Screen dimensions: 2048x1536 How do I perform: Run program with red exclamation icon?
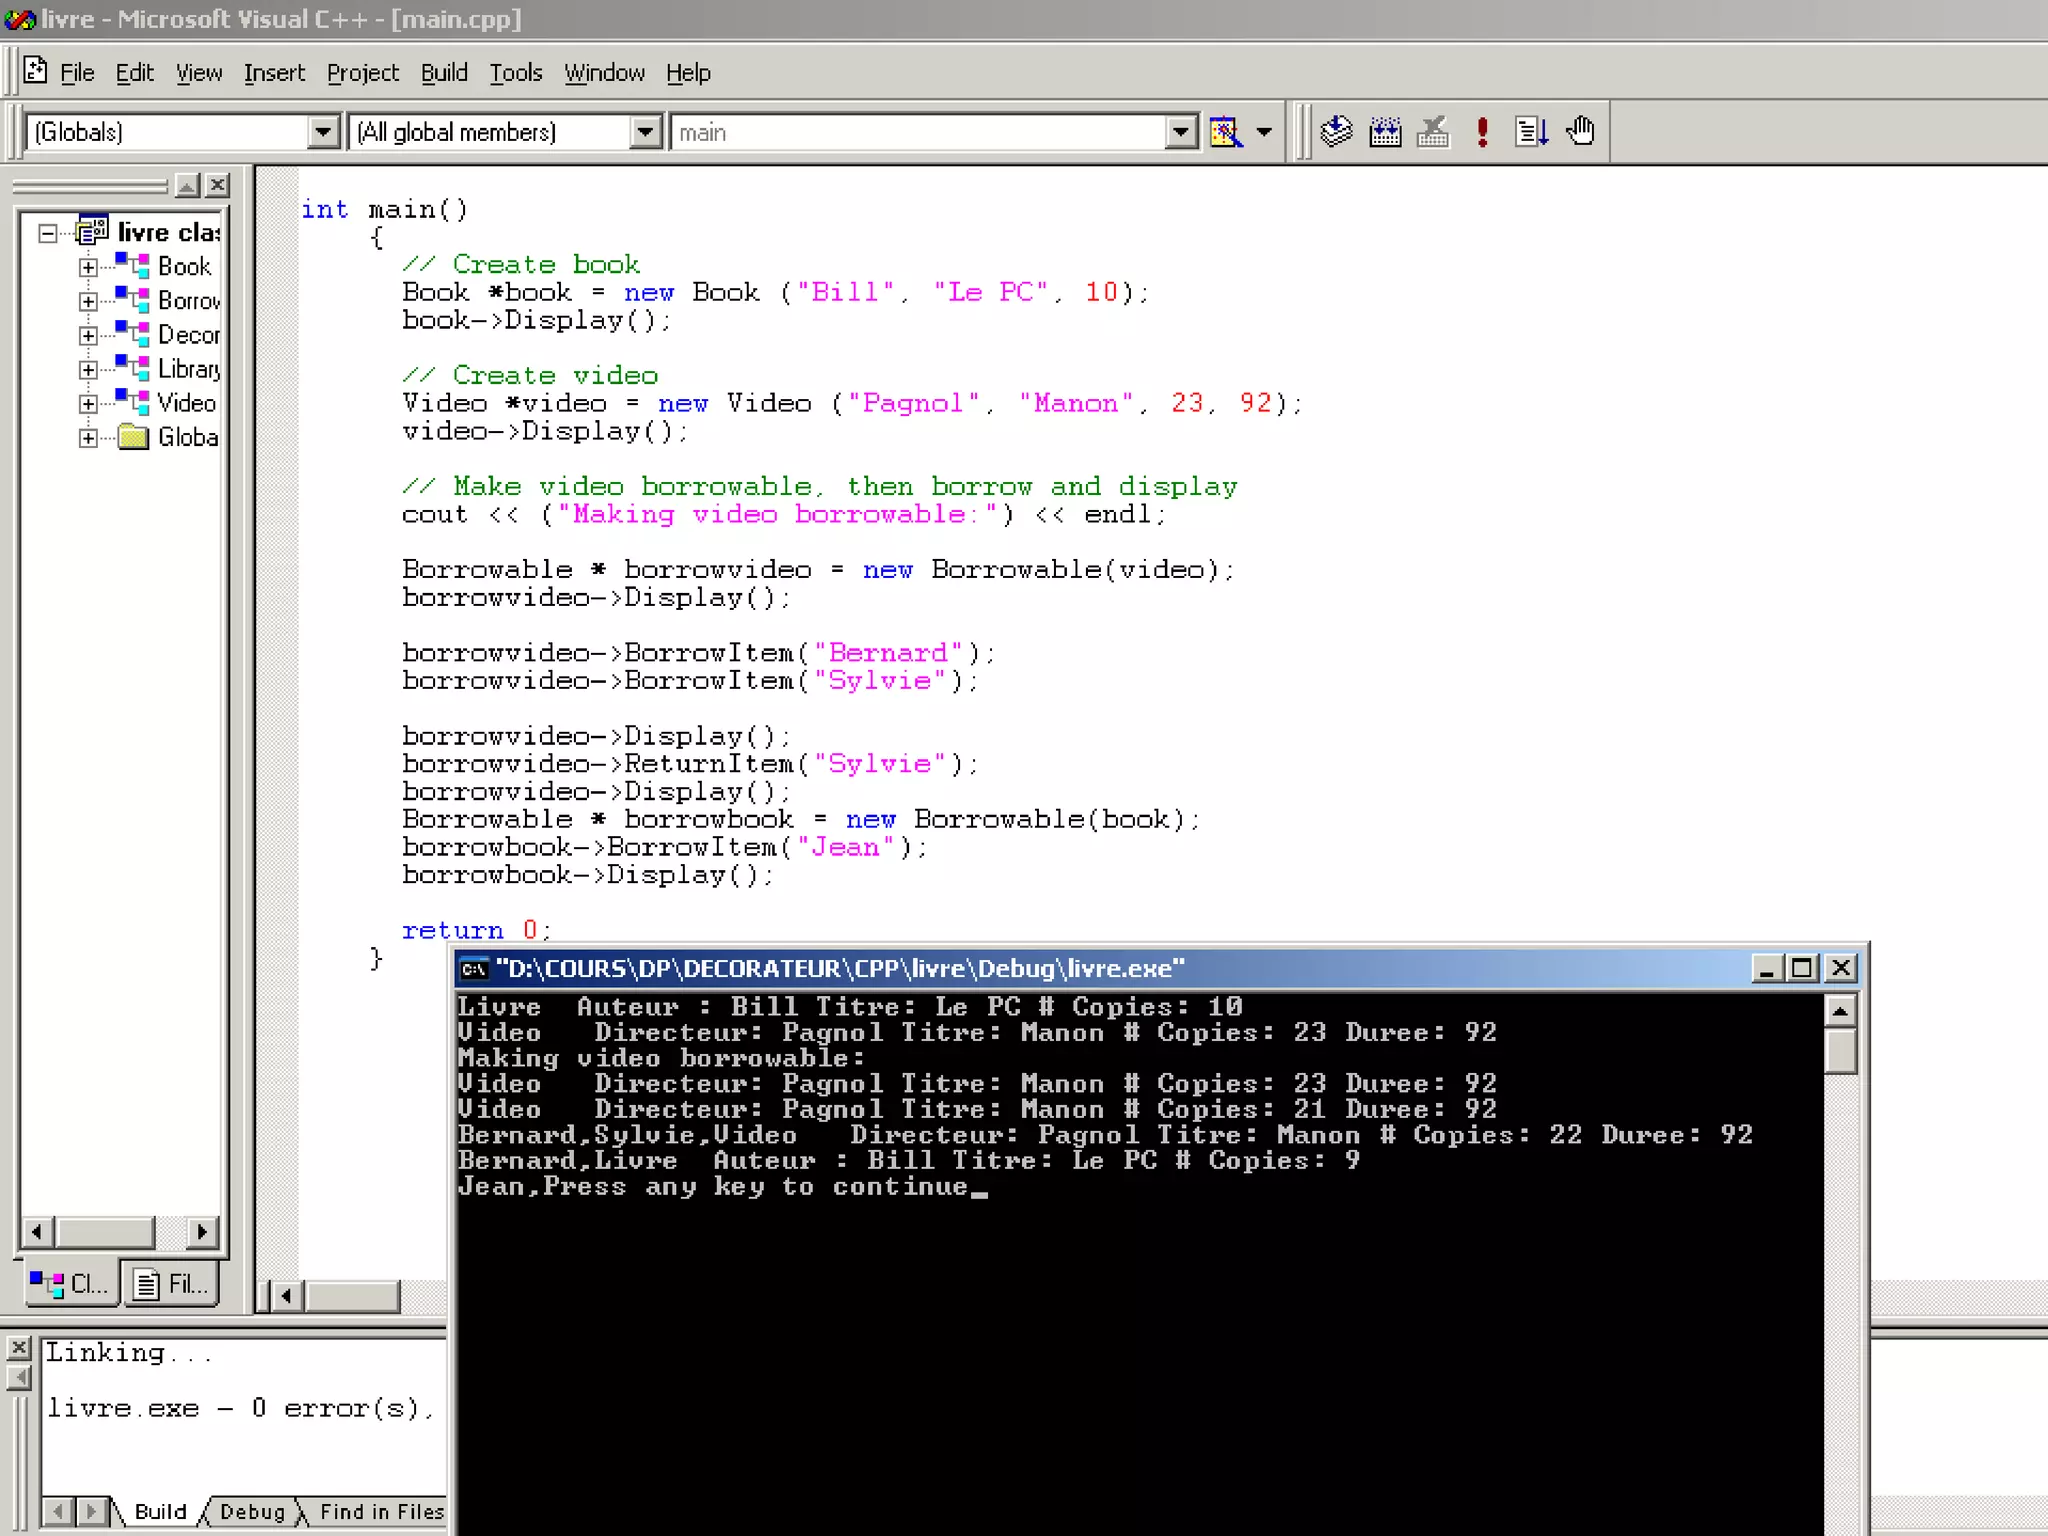click(x=1482, y=131)
